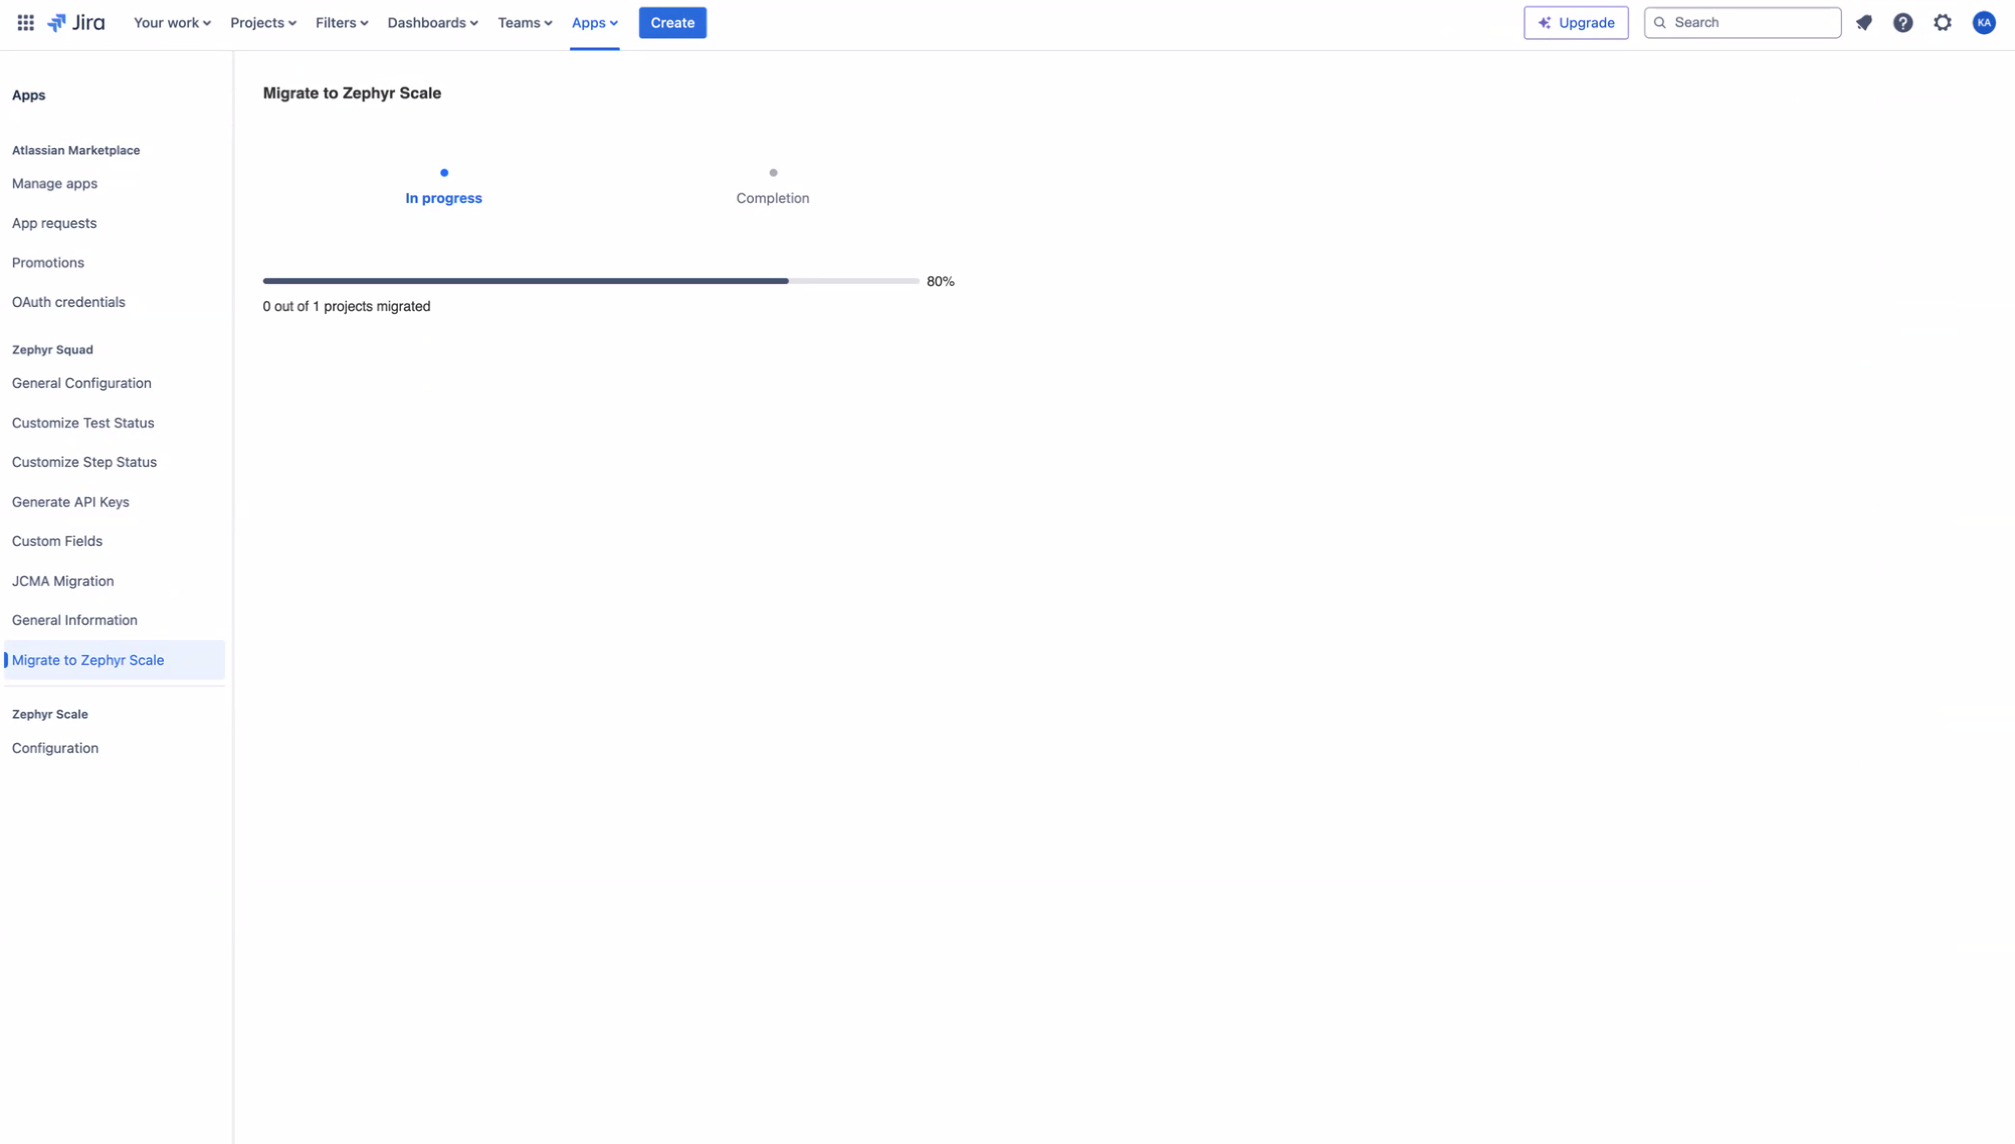Click the Completion step dot

pyautogui.click(x=773, y=173)
